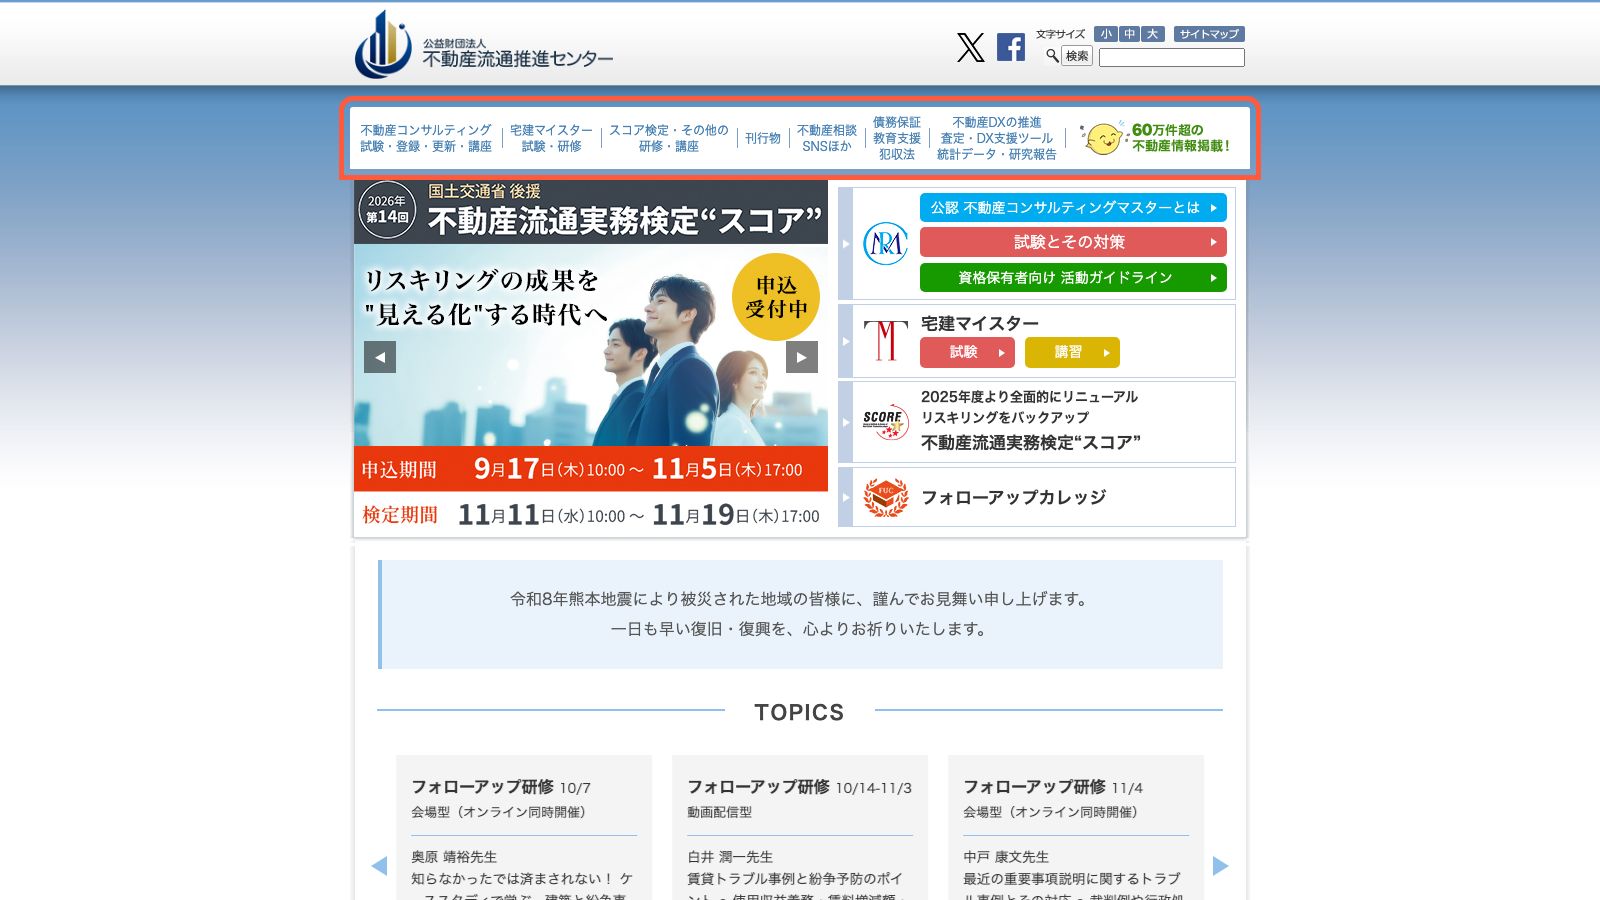Show previous slide in main banner
The image size is (1600, 900).
380,357
